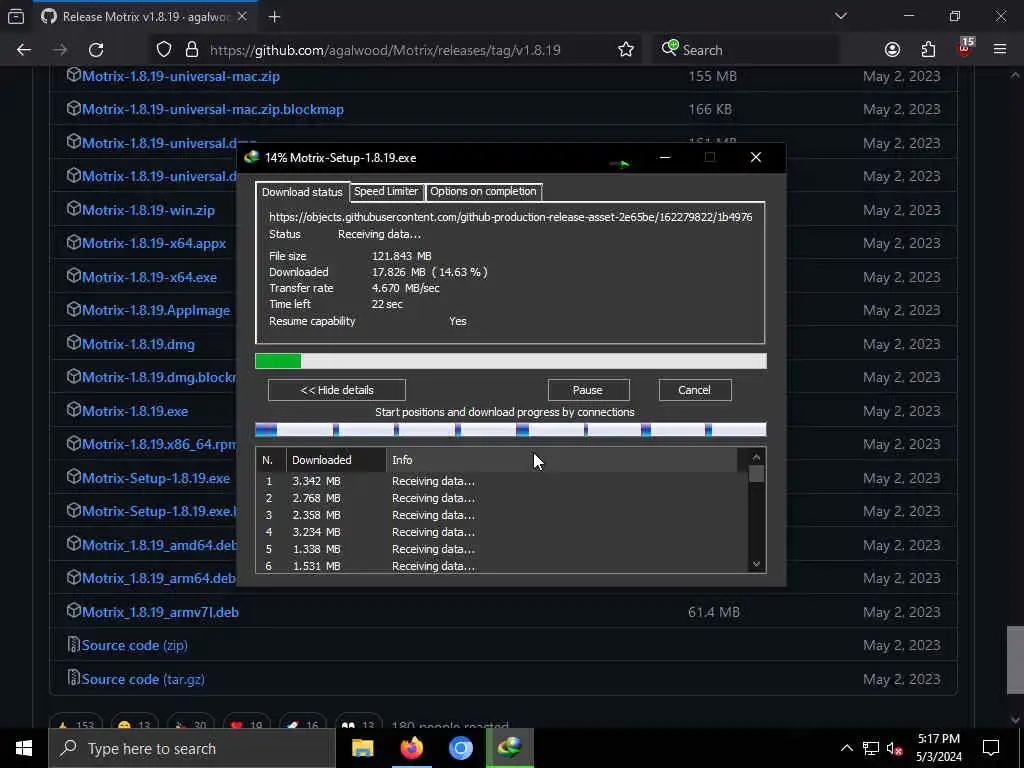Reload the current GitHub page
This screenshot has height=768, width=1024.
pos(96,50)
